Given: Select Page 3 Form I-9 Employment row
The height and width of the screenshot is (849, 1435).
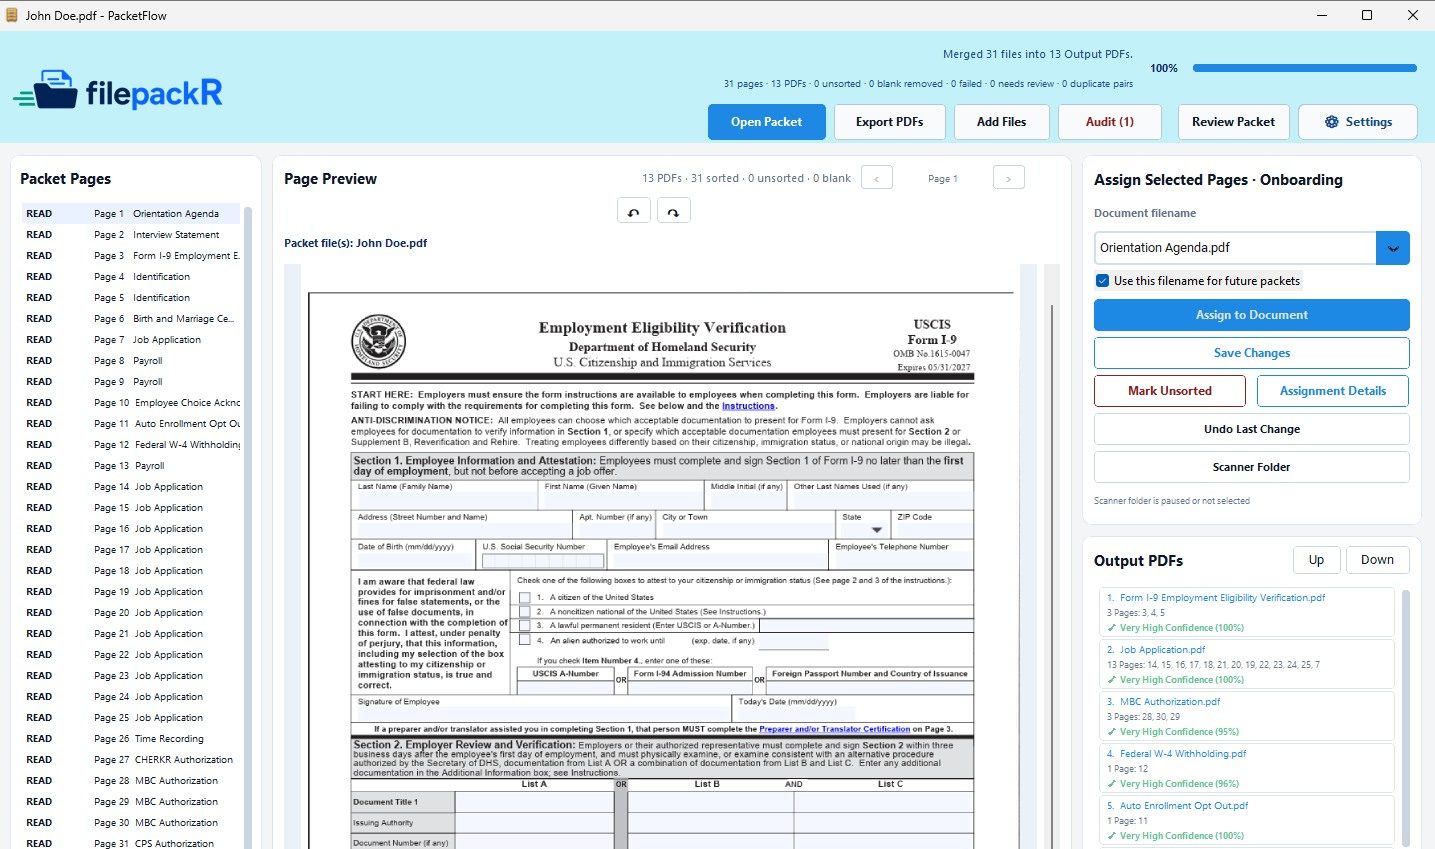Looking at the screenshot, I should pos(131,256).
